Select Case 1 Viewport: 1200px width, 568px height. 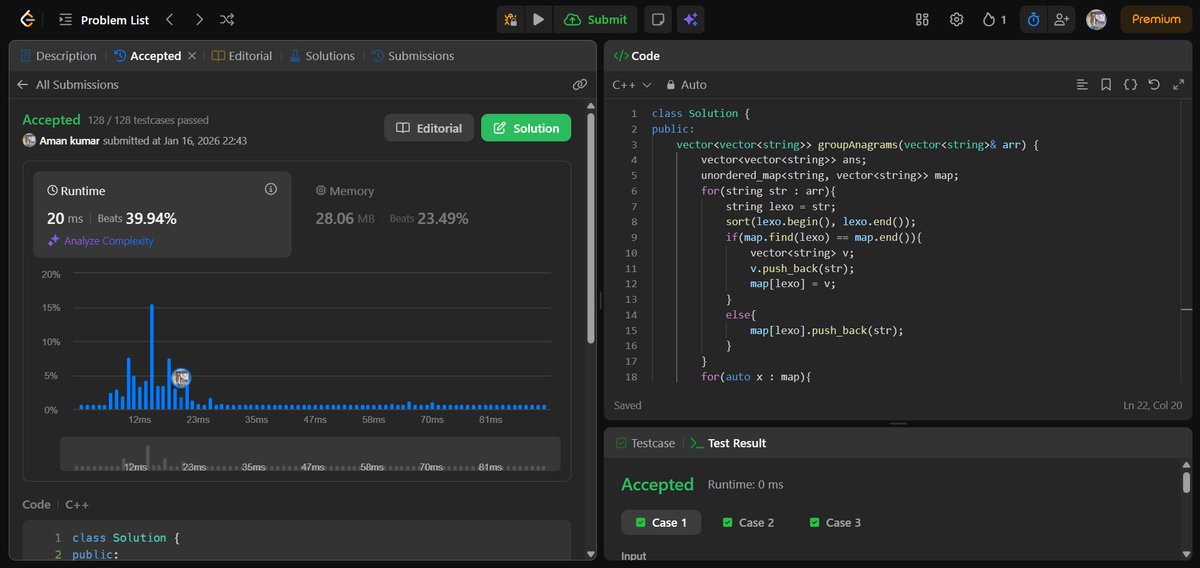pyautogui.click(x=661, y=522)
